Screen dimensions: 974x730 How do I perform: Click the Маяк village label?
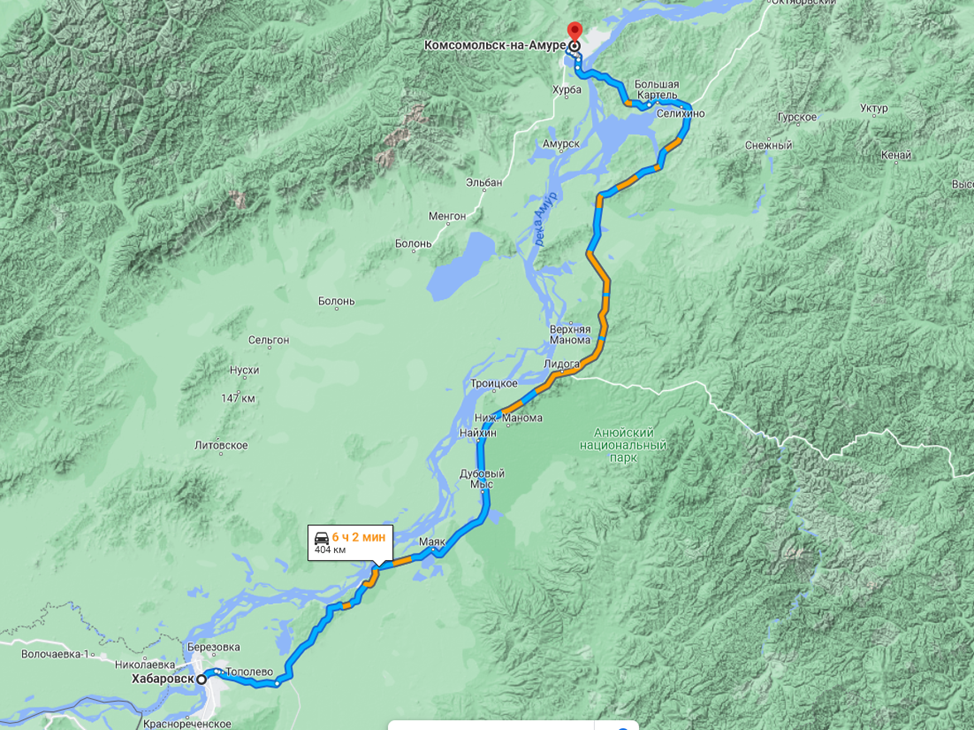point(432,542)
